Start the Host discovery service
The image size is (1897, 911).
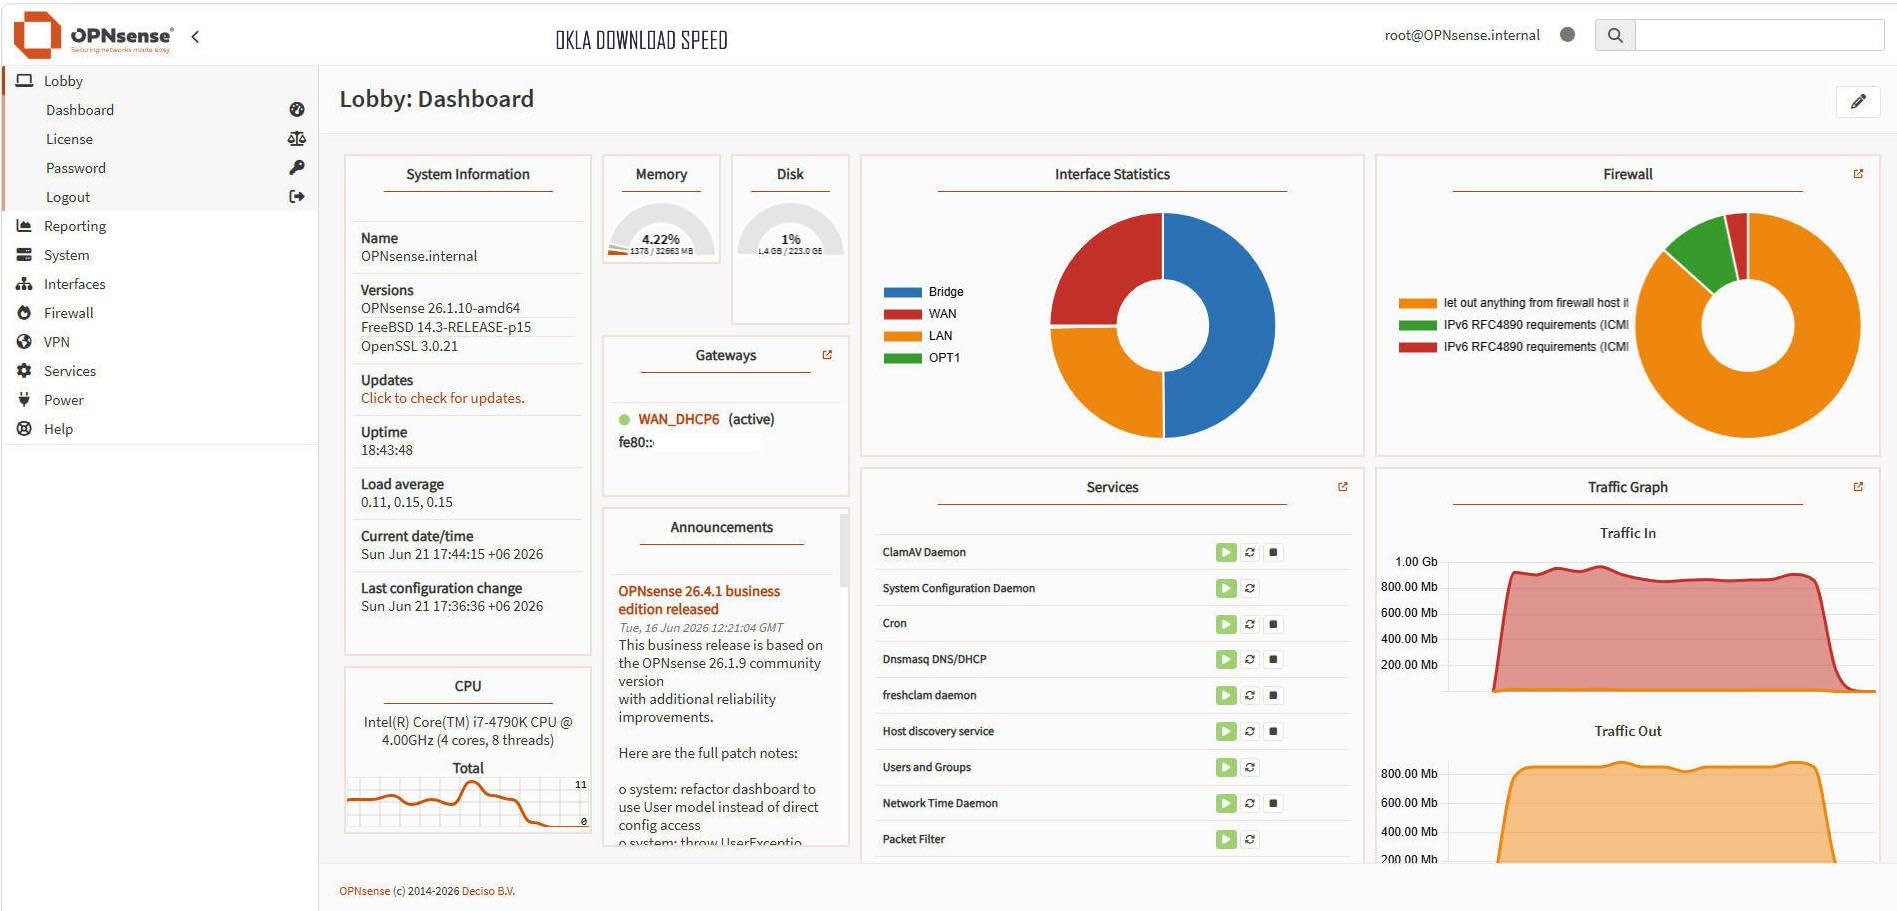coord(1226,731)
